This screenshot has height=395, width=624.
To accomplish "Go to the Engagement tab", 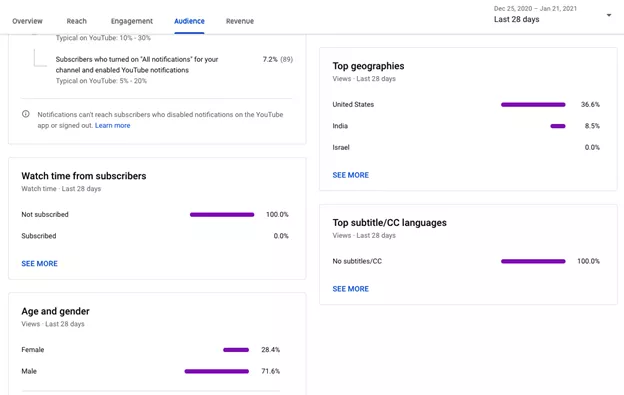I will [x=132, y=21].
